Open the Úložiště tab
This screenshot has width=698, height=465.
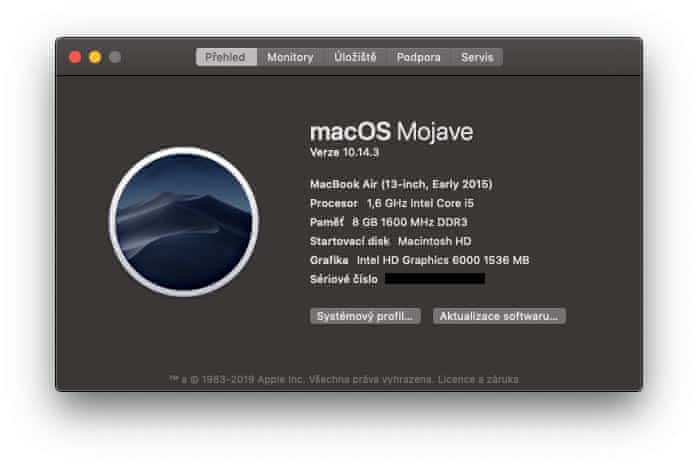pos(355,57)
